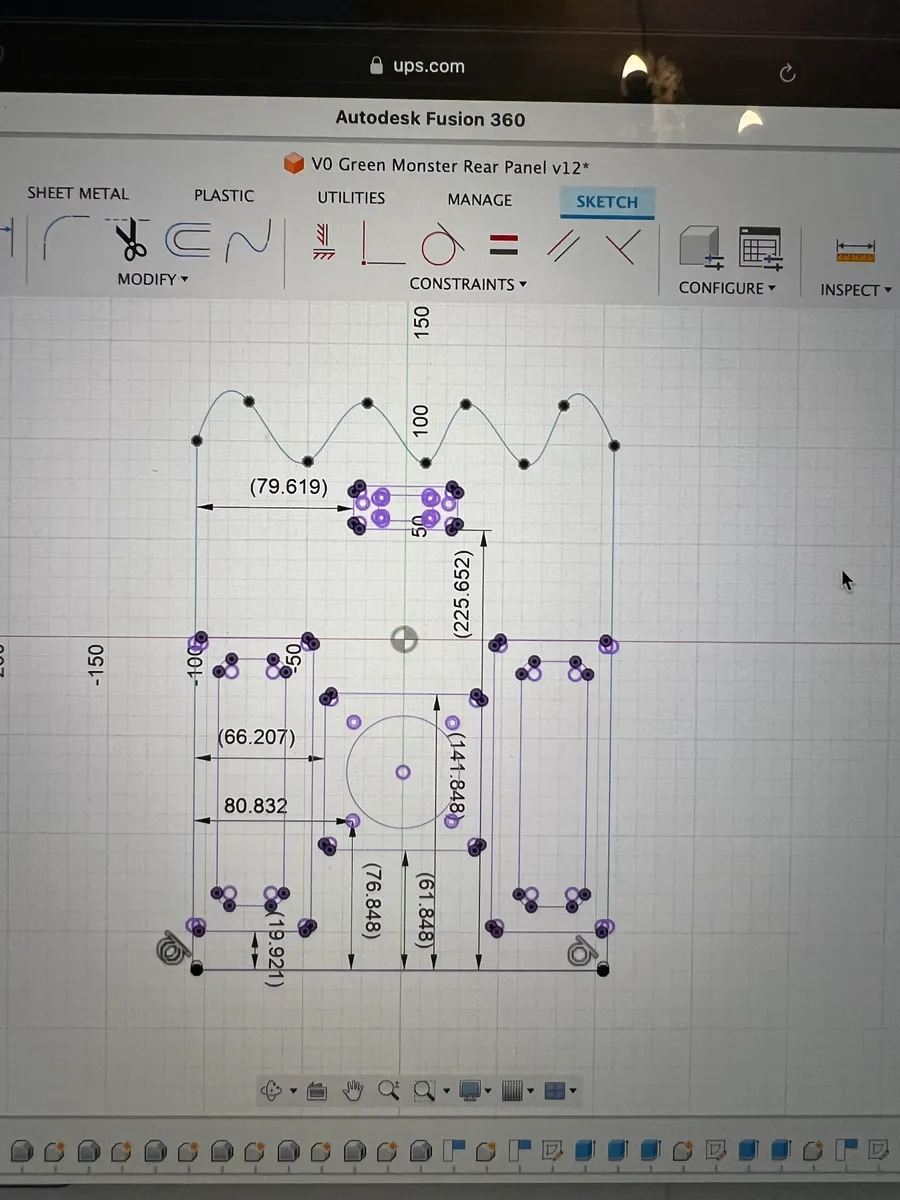The width and height of the screenshot is (900, 1200).
Task: Expand the INSPECT dropdown
Action: tap(855, 290)
